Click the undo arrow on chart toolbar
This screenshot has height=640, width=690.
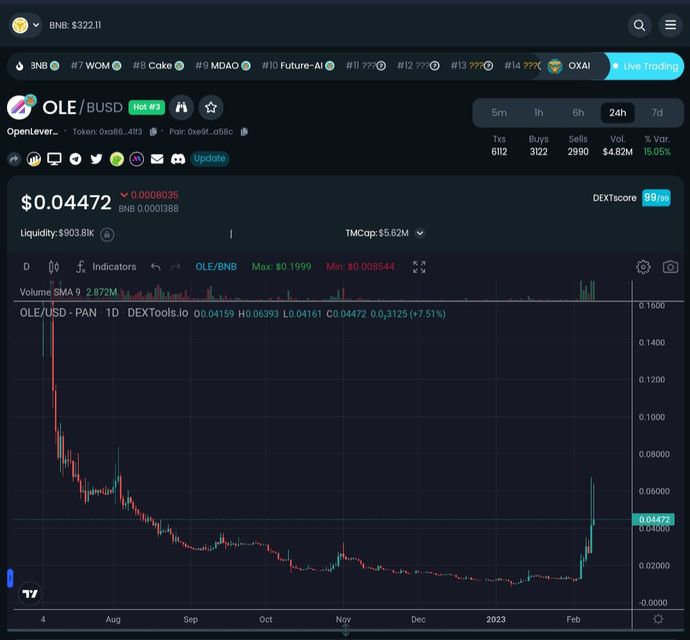[155, 267]
